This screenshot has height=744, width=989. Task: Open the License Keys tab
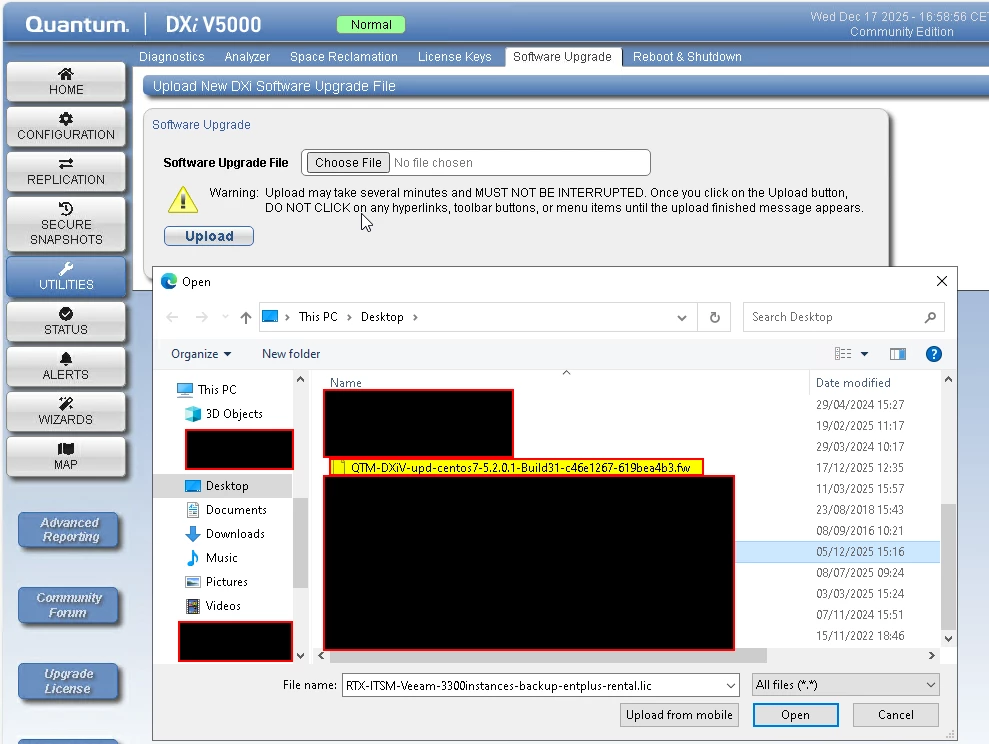(454, 57)
